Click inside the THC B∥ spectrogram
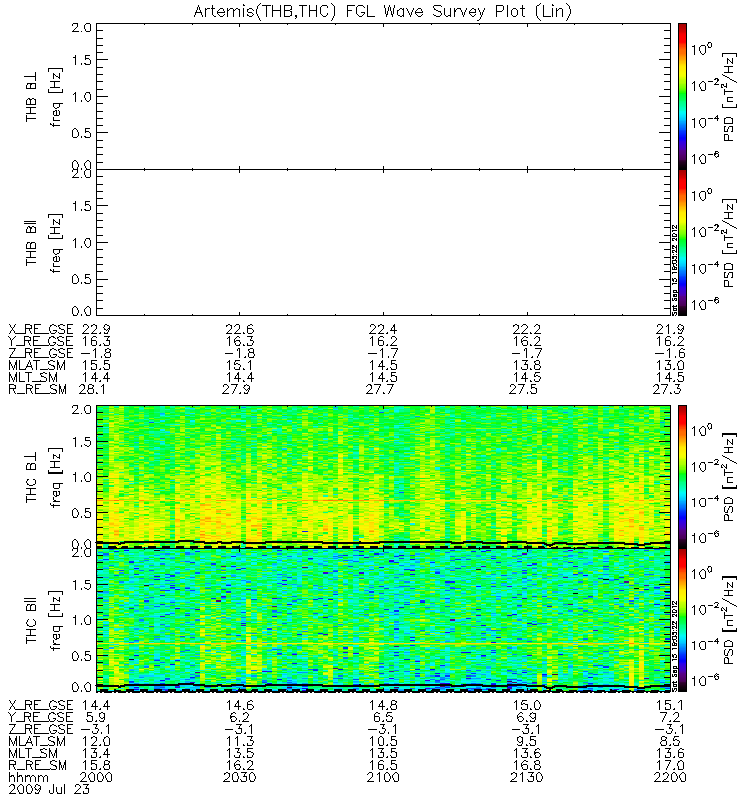750x800 pixels. click(x=383, y=620)
